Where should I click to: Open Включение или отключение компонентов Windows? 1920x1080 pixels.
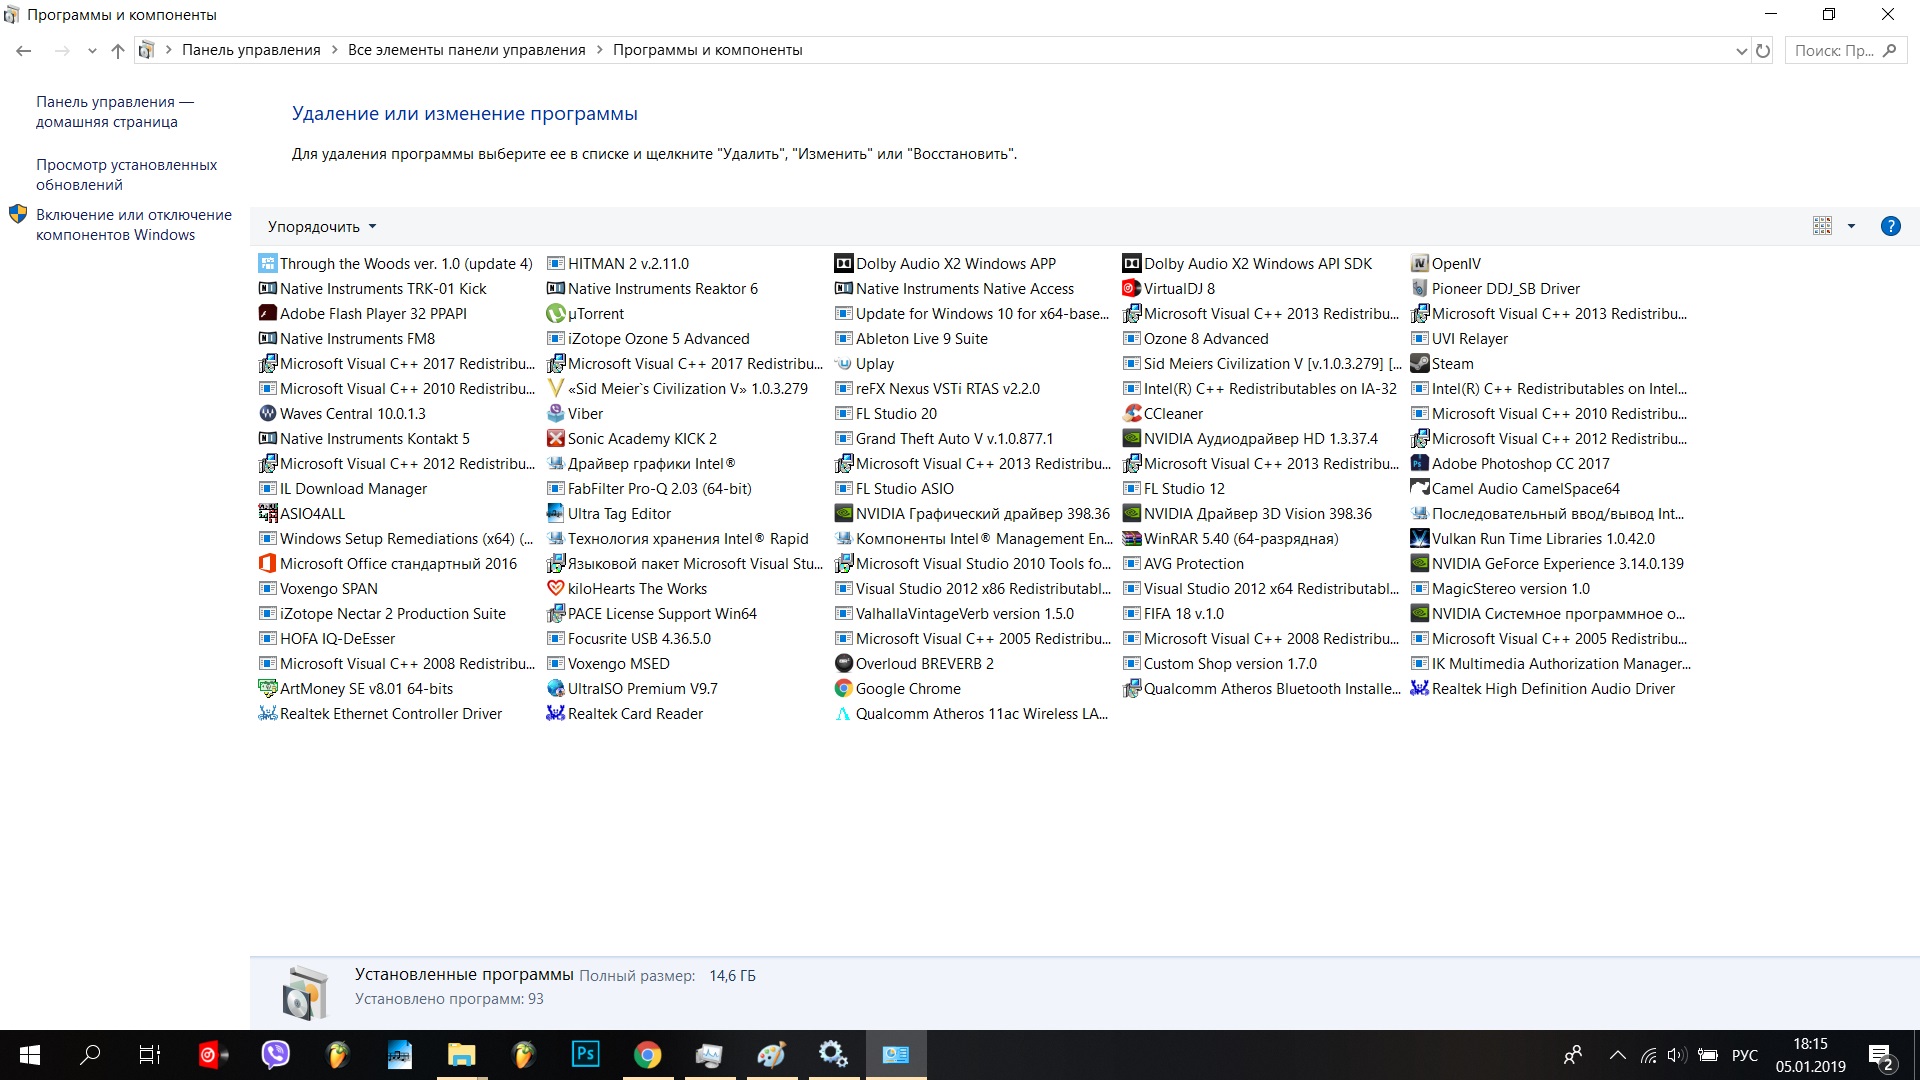134,225
